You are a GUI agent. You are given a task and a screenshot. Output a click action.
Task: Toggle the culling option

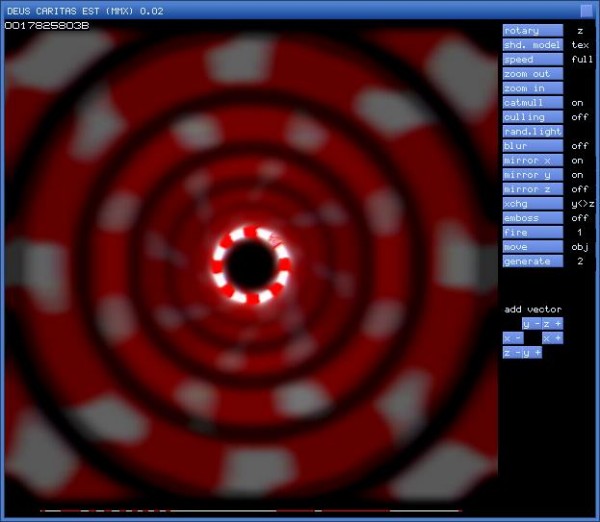(532, 117)
